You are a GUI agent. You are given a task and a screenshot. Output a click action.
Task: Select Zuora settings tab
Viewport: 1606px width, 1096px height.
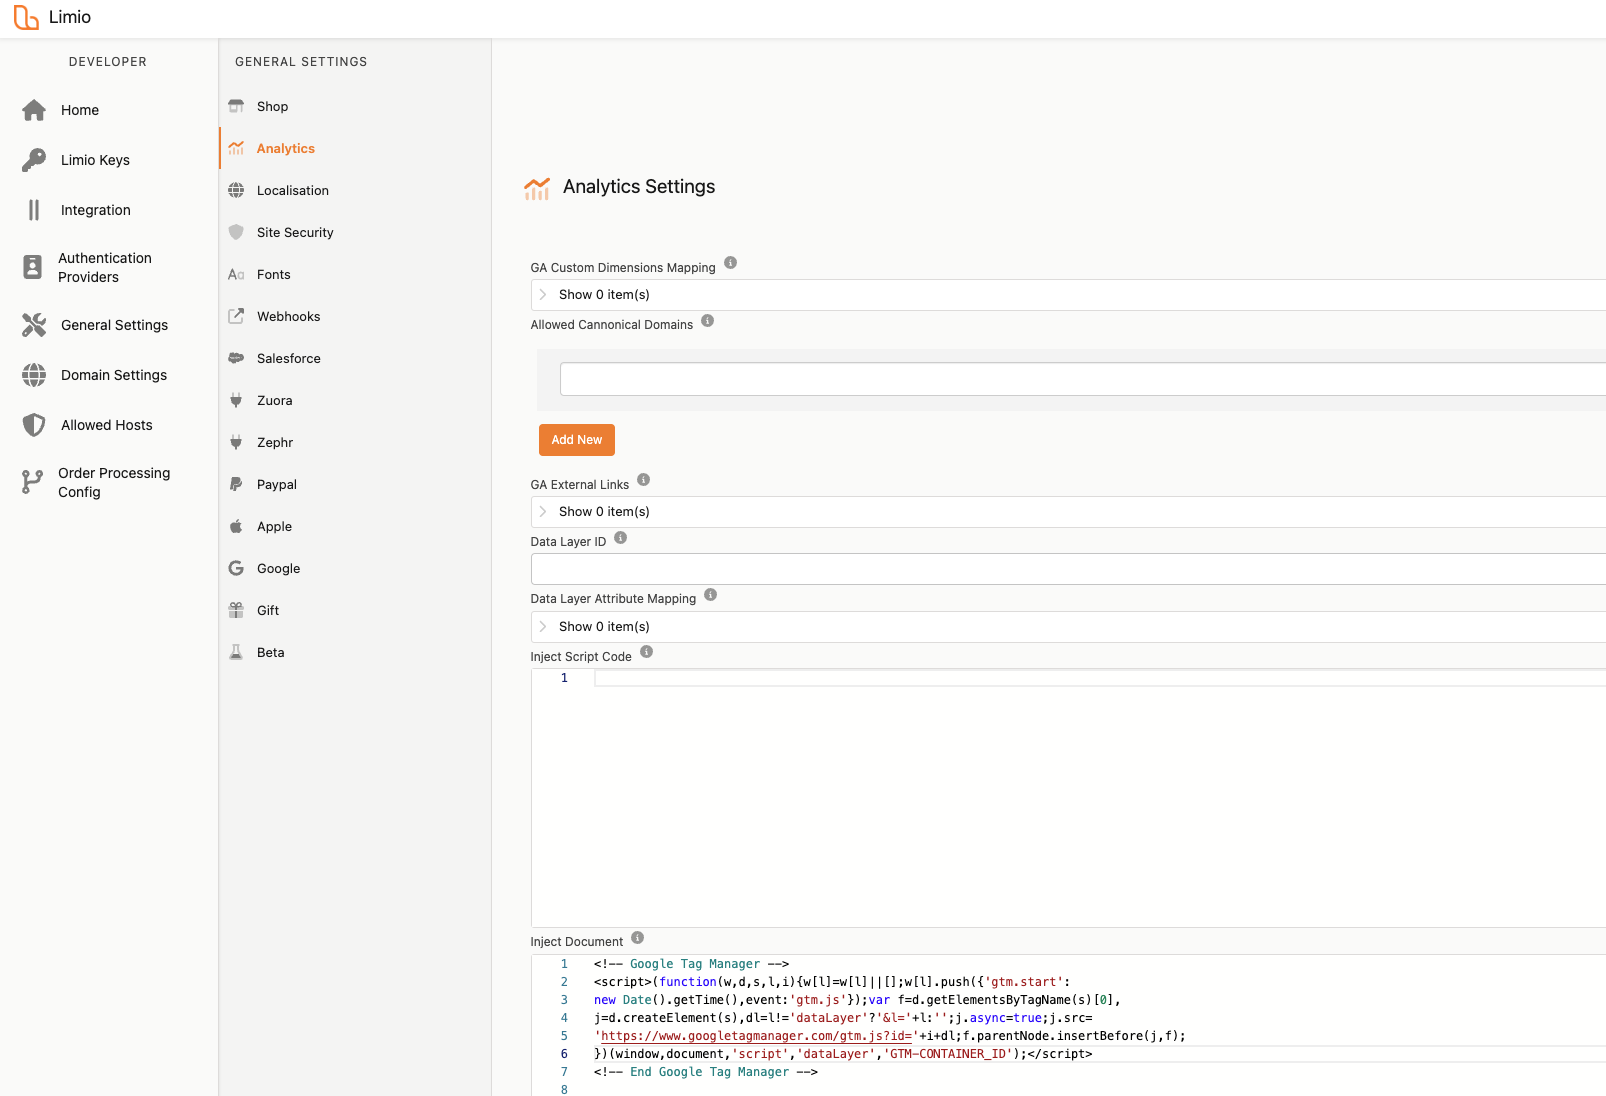coord(275,400)
